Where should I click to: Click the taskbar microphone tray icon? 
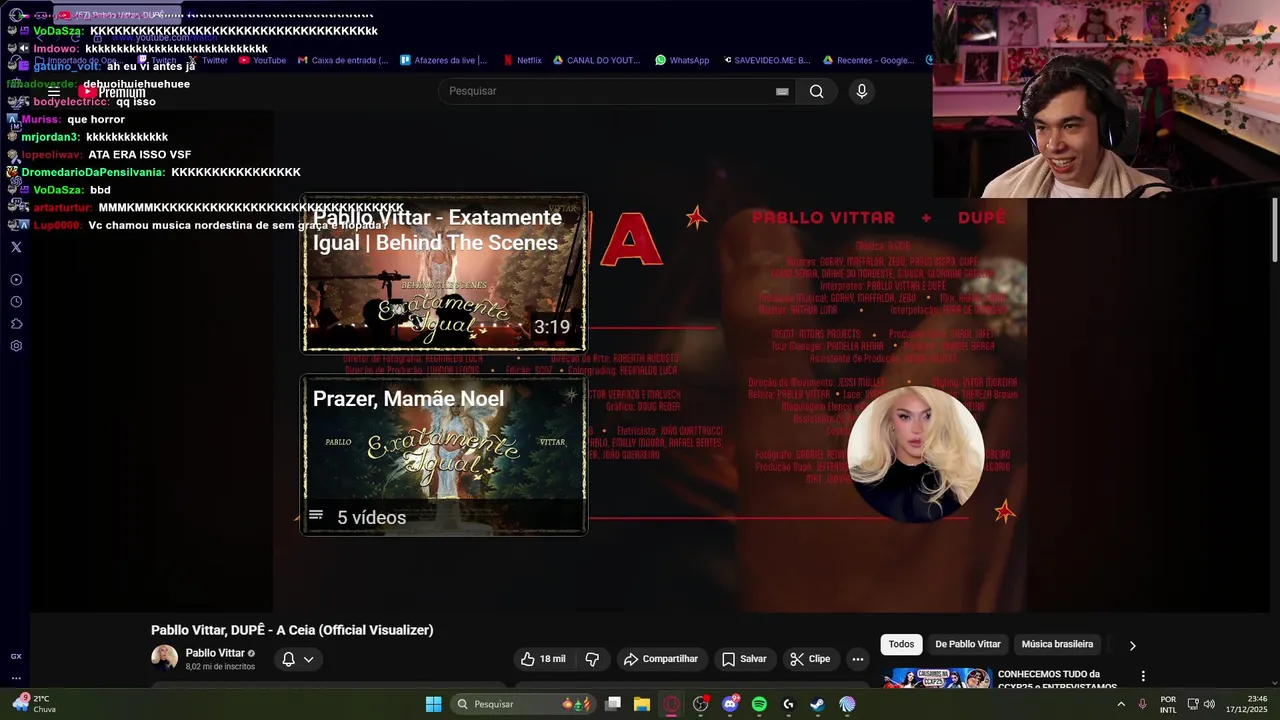point(1142,704)
